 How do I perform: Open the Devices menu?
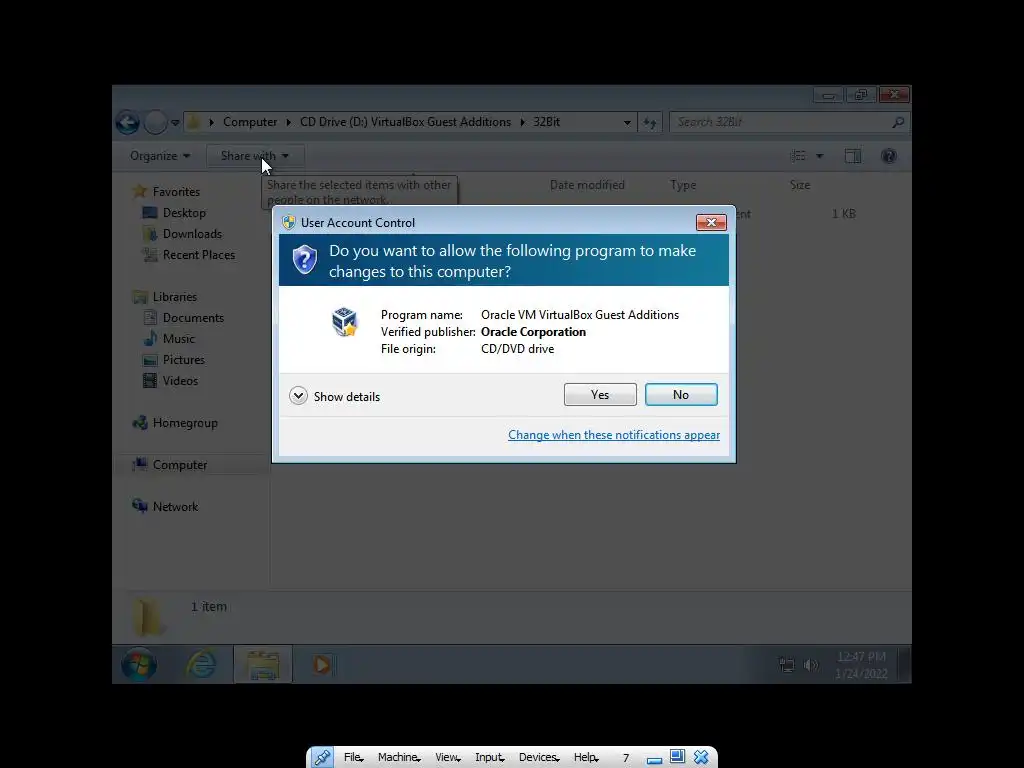tap(539, 758)
